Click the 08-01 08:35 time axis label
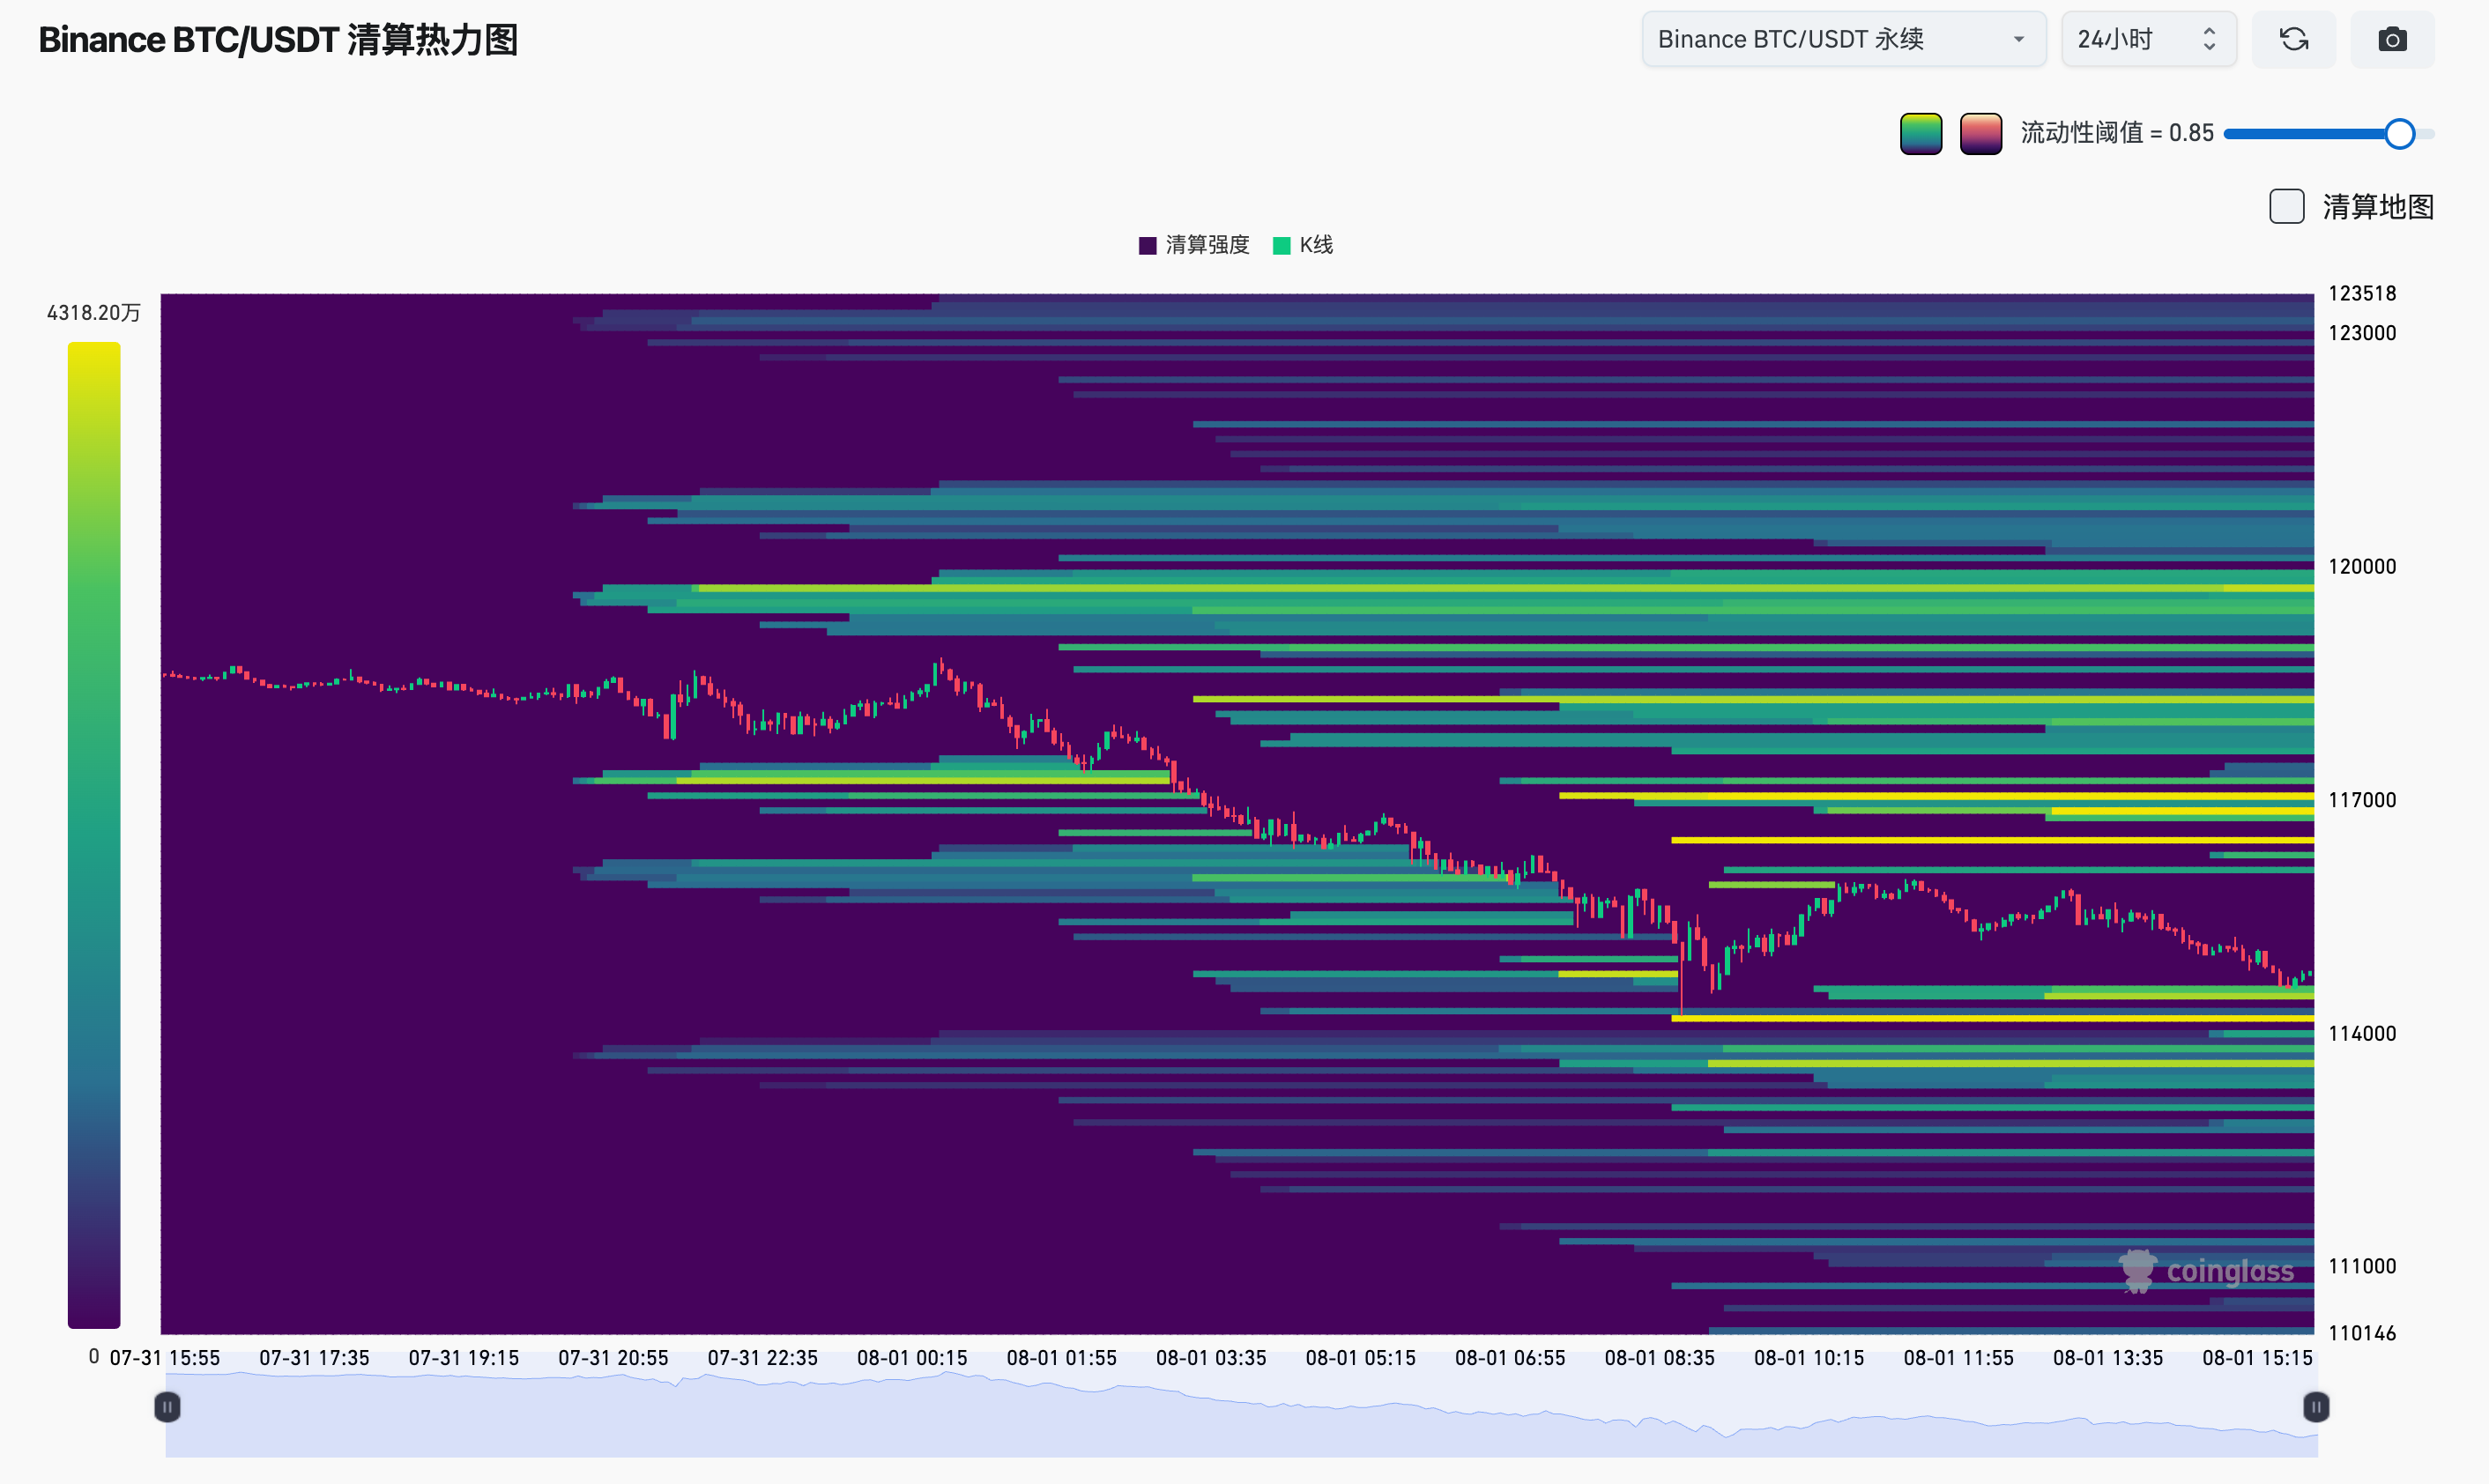 point(1659,1358)
